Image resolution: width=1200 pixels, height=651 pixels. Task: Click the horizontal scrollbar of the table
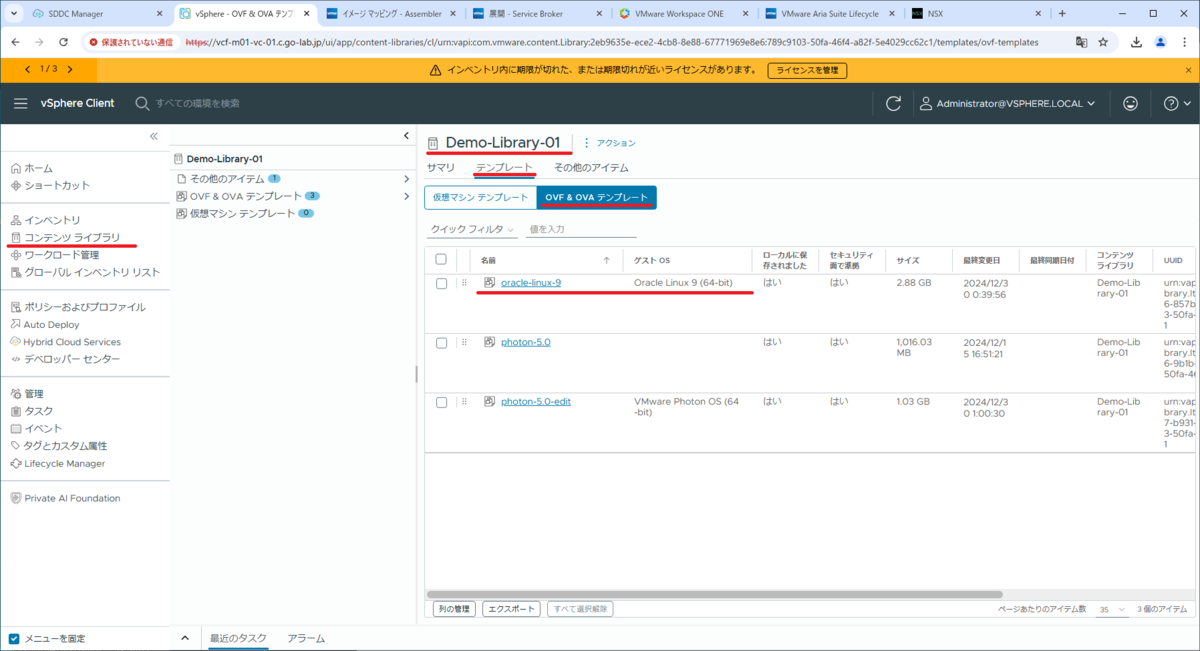(714, 594)
